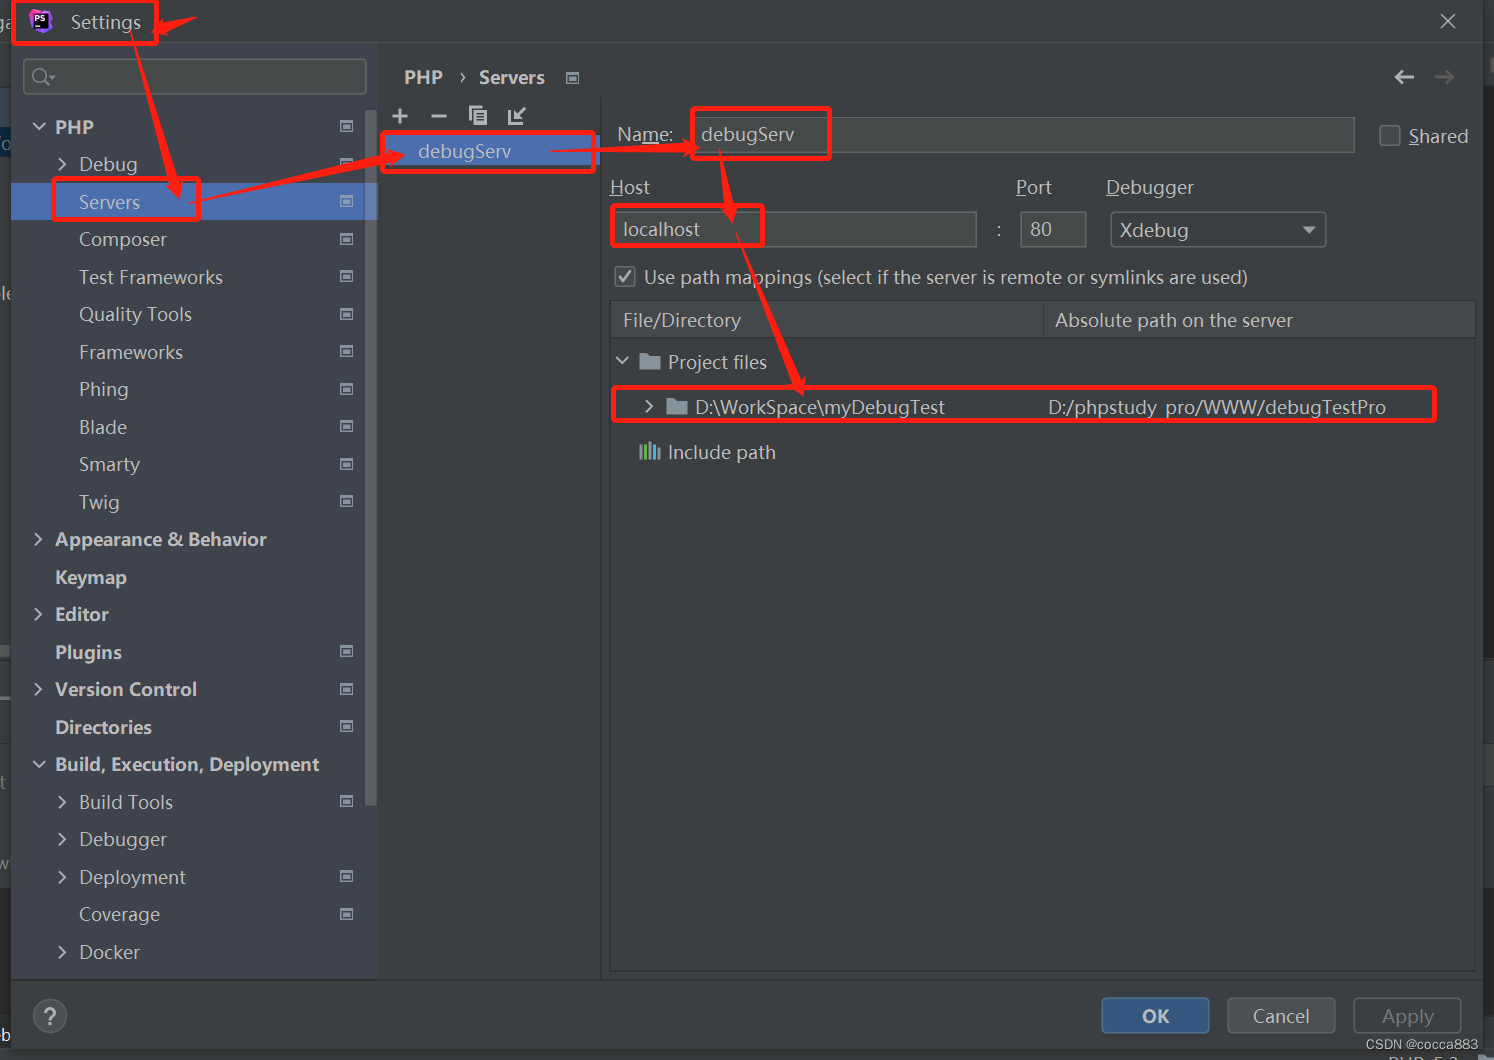Viewport: 1494px width, 1060px height.
Task: Click project-level icon beside Servers breadcrumb
Action: 572,78
